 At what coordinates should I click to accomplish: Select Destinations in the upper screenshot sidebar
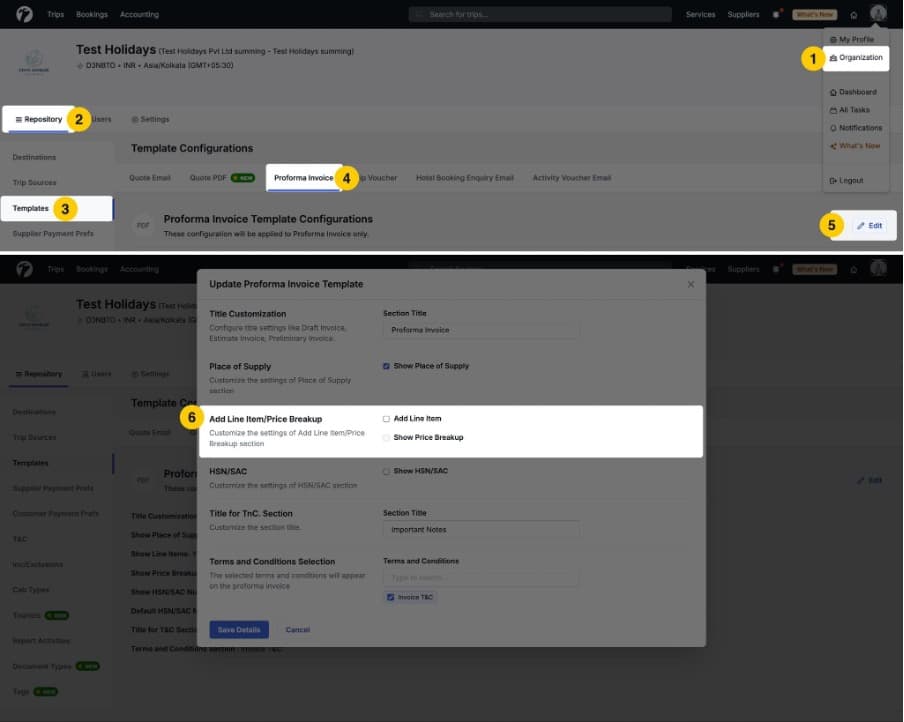(x=34, y=157)
